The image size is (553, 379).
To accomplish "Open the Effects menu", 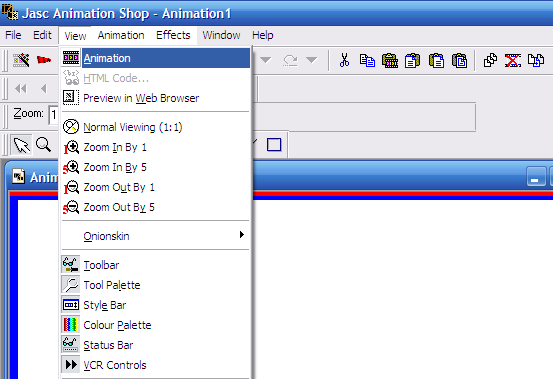I will tap(173, 35).
